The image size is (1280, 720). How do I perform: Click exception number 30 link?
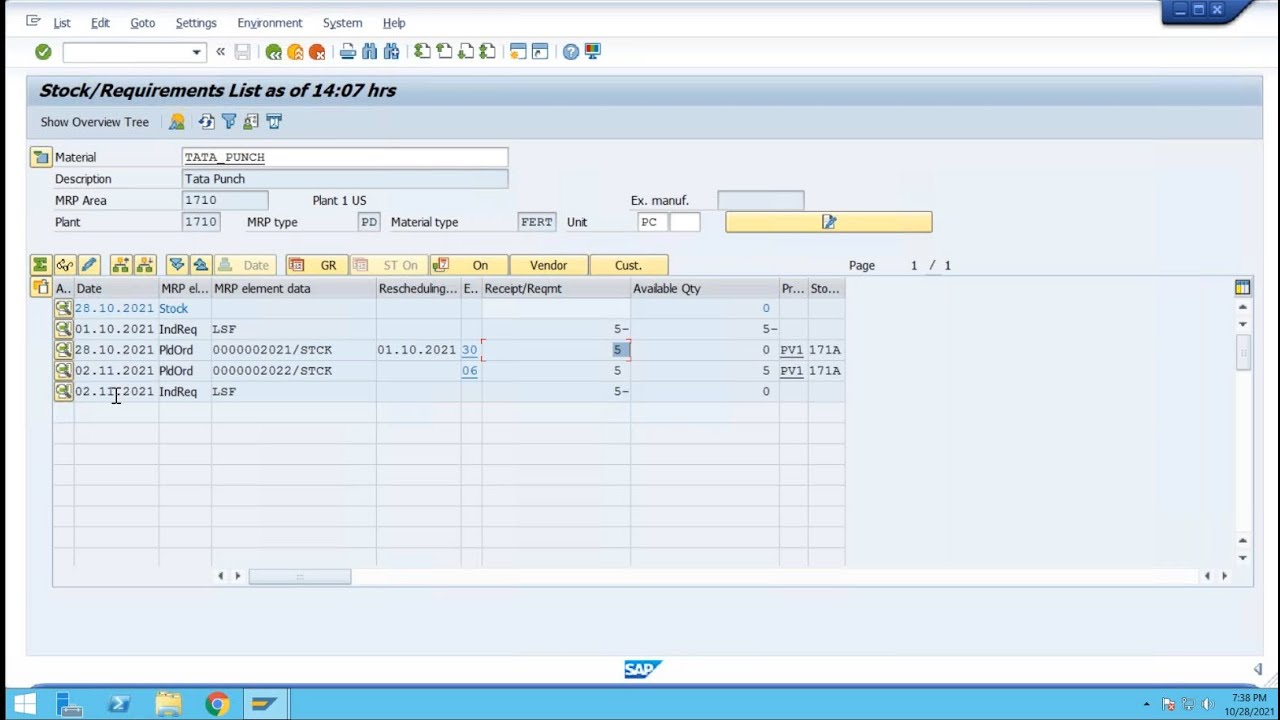469,350
